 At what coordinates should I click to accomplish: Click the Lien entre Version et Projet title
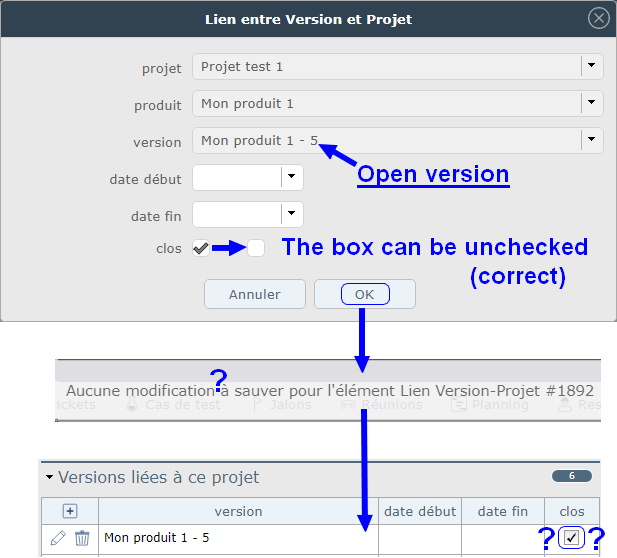pyautogui.click(x=308, y=19)
